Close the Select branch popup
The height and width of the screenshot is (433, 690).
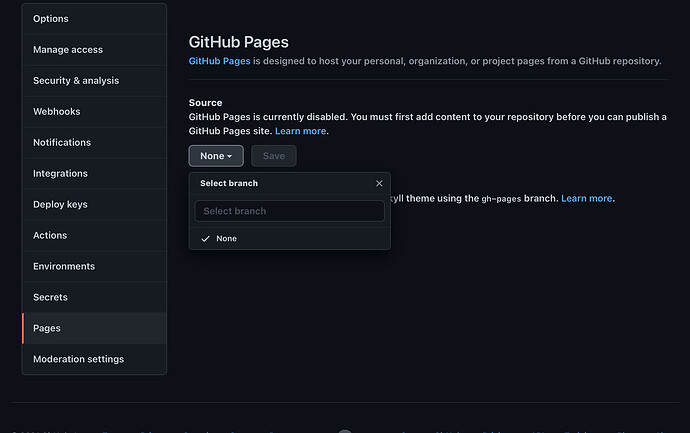[379, 183]
